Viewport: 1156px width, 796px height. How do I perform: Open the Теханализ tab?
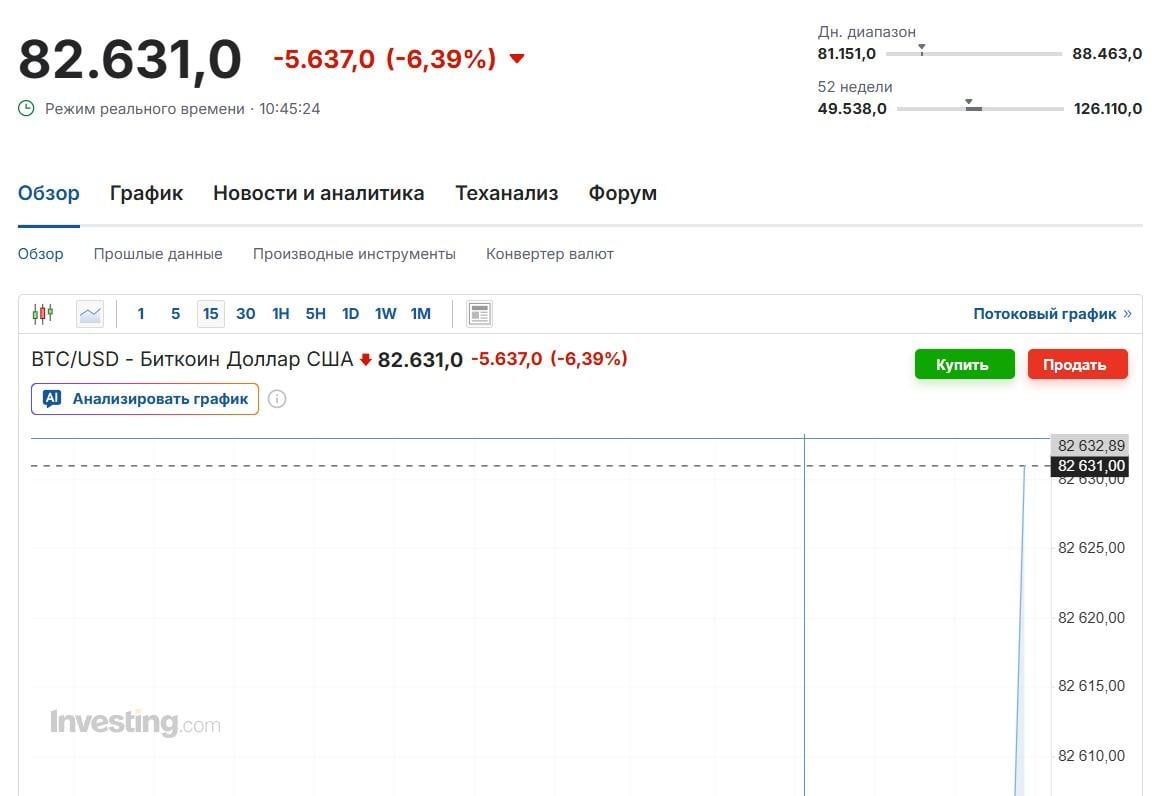coord(506,193)
